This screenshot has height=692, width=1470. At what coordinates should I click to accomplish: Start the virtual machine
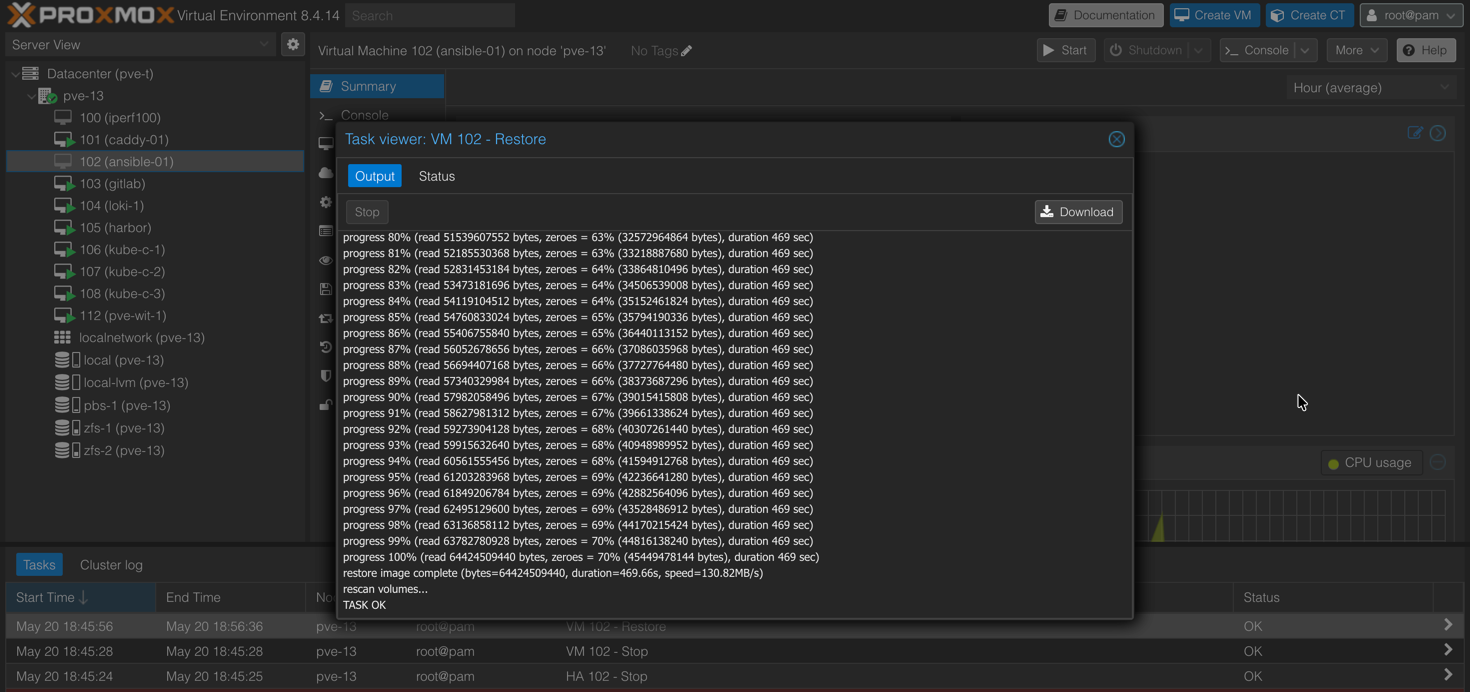coord(1066,50)
